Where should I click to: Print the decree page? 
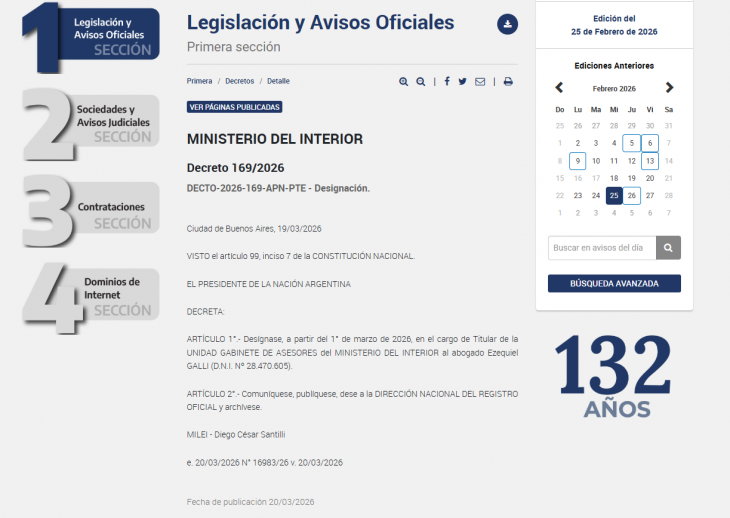point(508,82)
